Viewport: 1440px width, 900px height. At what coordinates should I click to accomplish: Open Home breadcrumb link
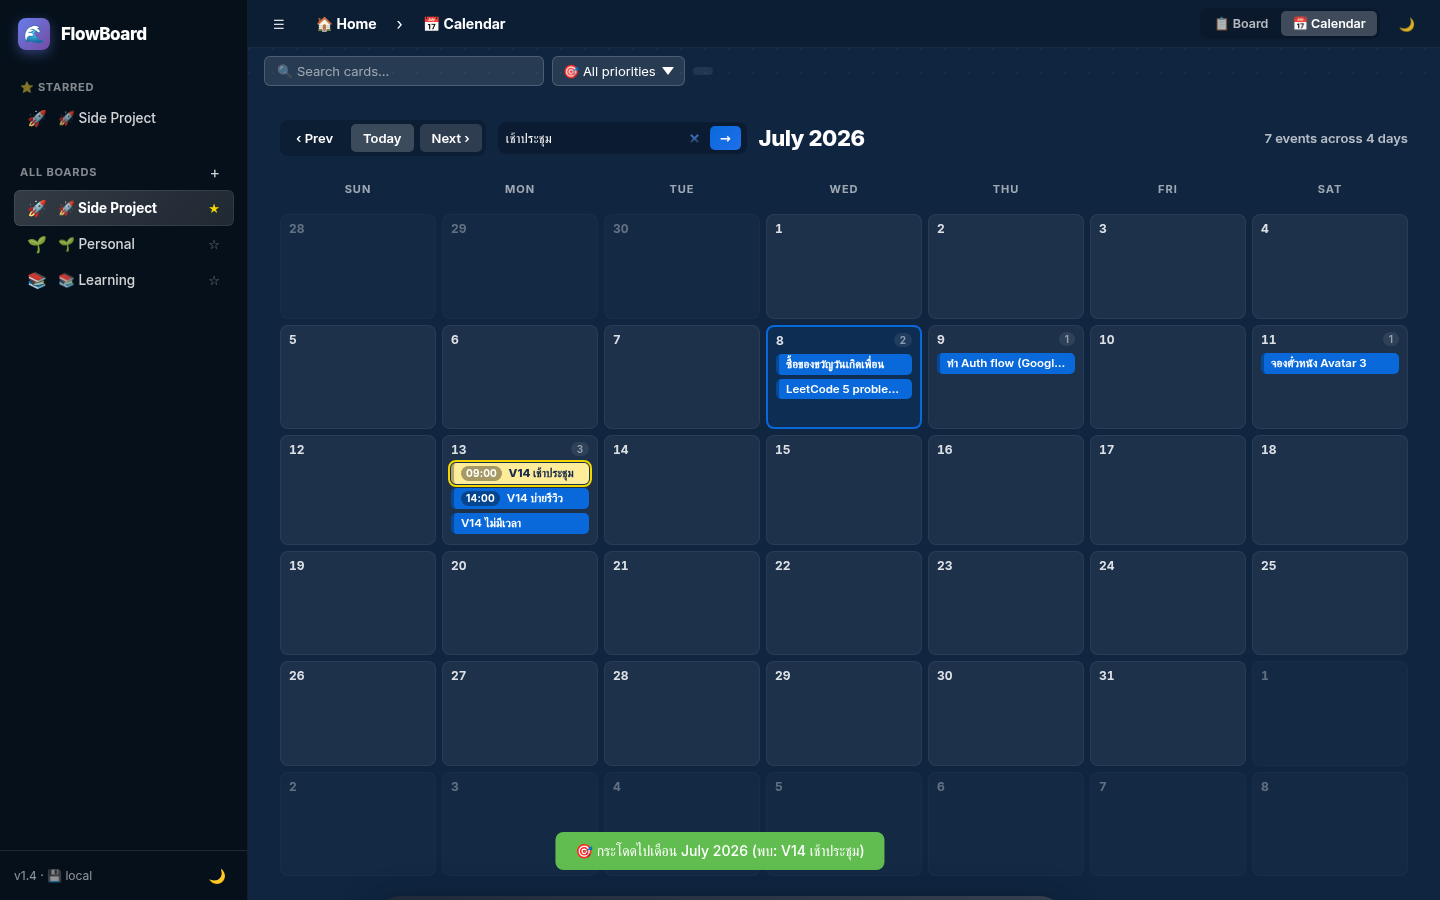tap(346, 24)
